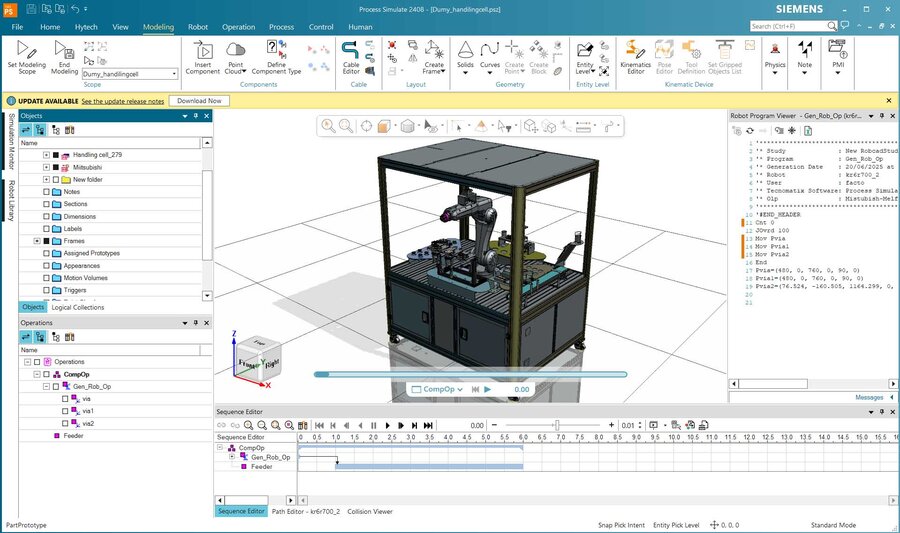The height and width of the screenshot is (533, 900).
Task: Click the Save icon in title bar
Action: (x=32, y=9)
